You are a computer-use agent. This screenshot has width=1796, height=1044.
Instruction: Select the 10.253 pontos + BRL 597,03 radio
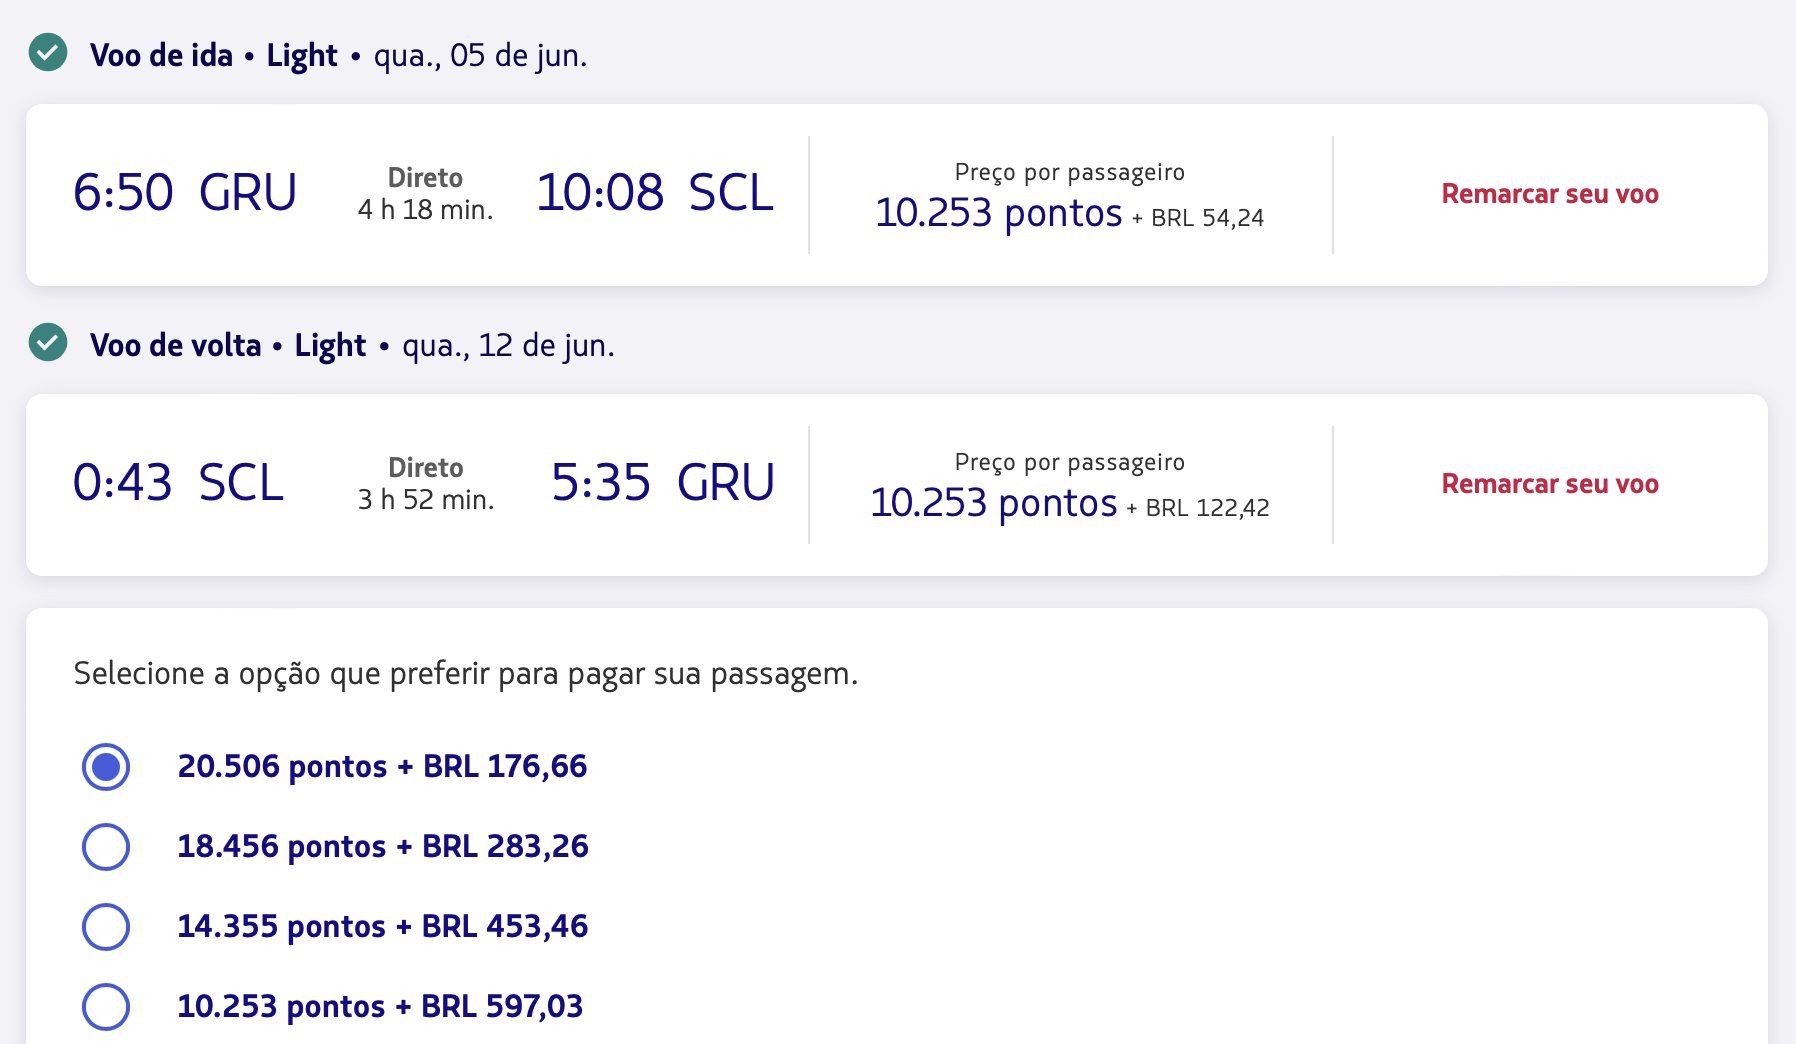click(105, 1007)
